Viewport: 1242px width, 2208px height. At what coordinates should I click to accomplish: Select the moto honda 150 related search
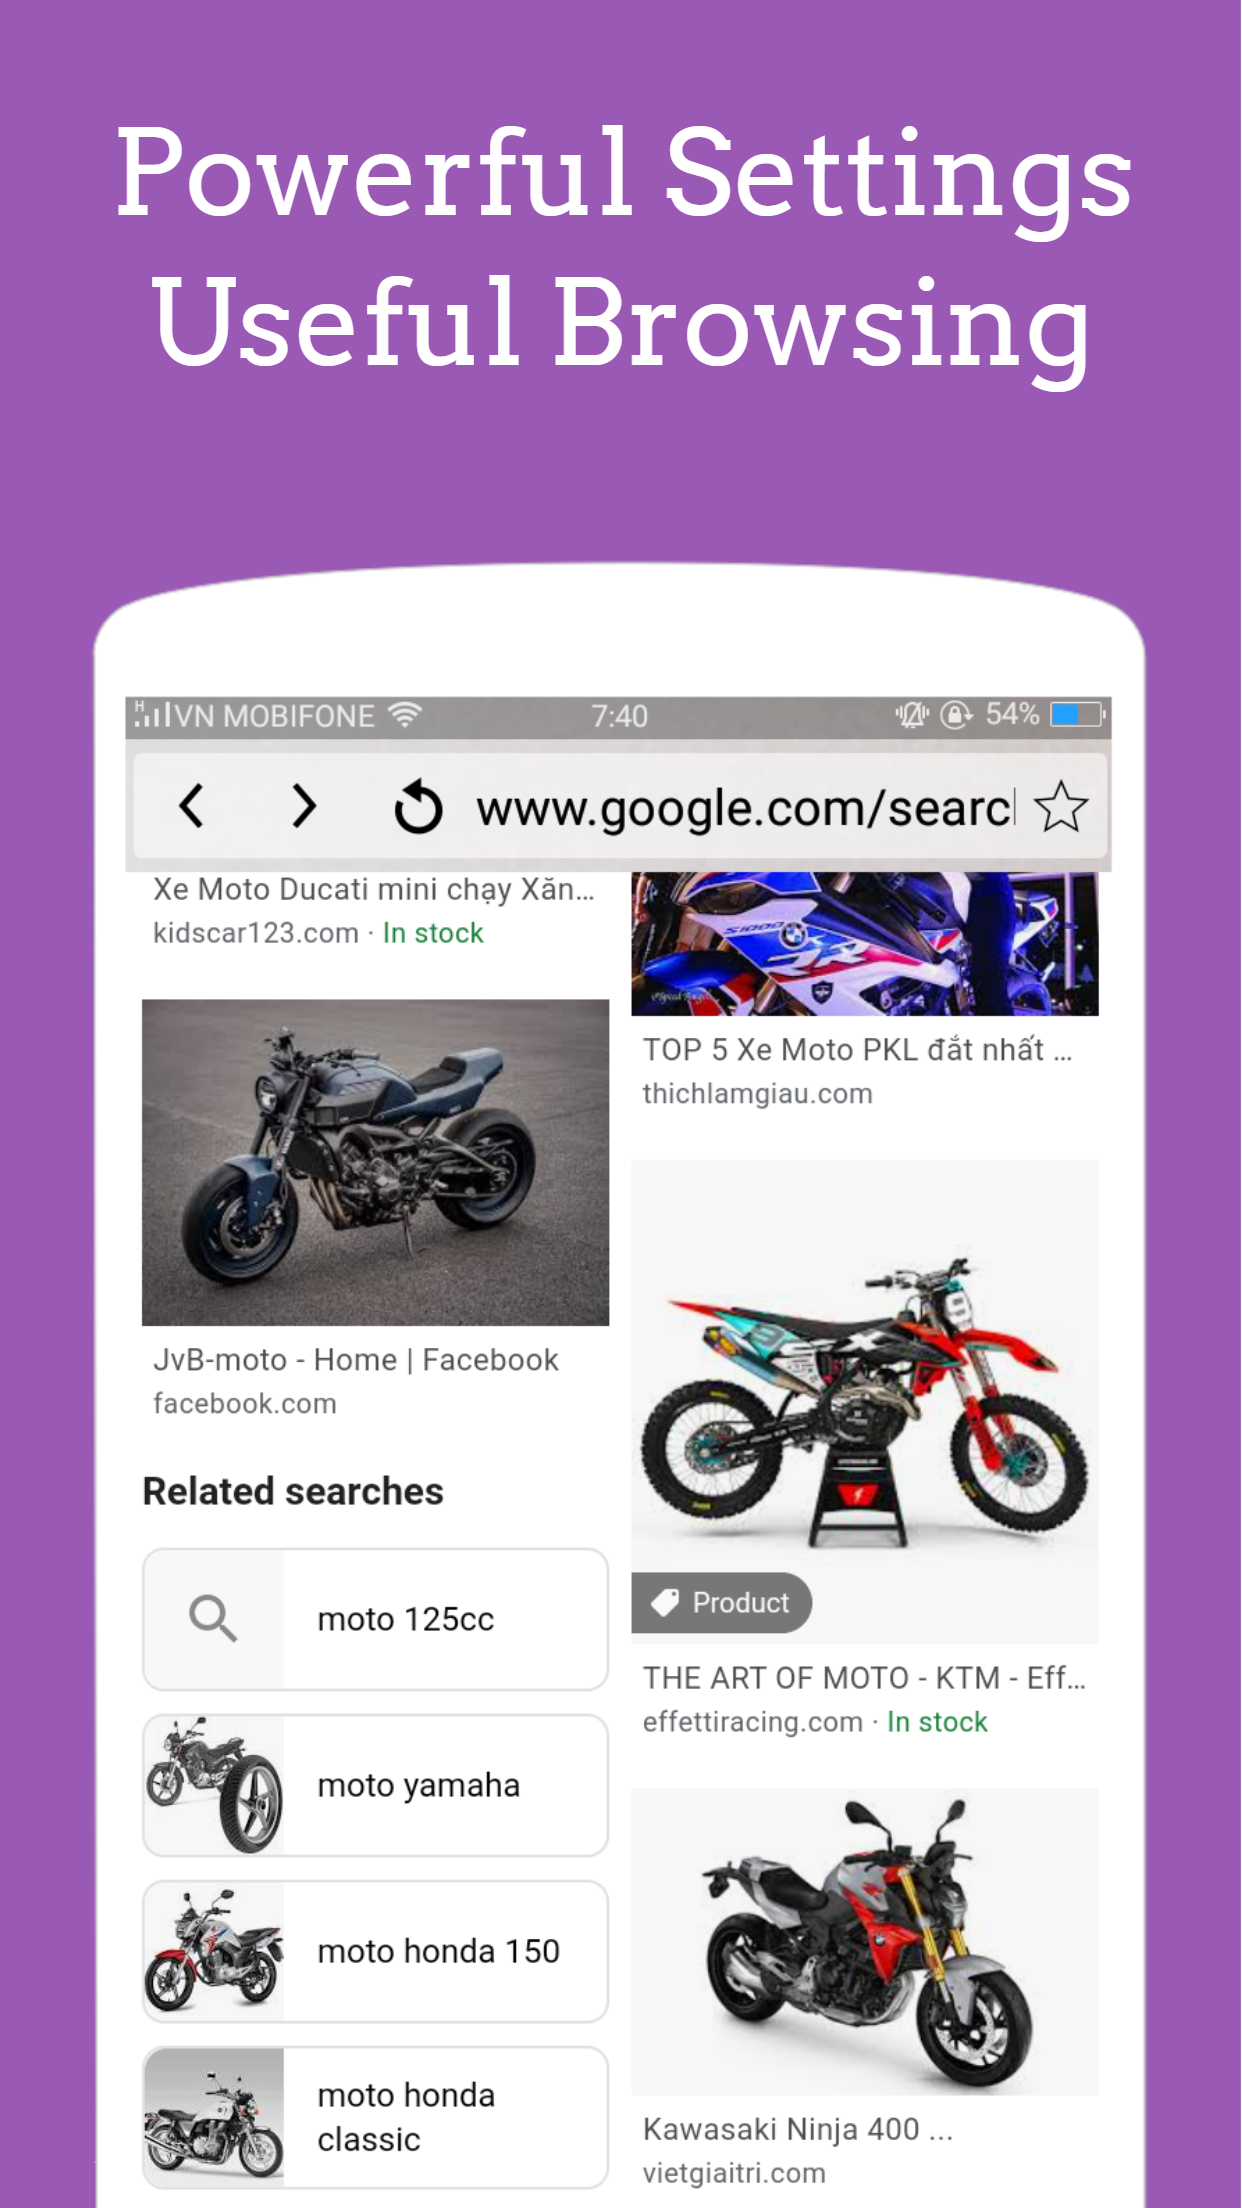(x=376, y=1952)
